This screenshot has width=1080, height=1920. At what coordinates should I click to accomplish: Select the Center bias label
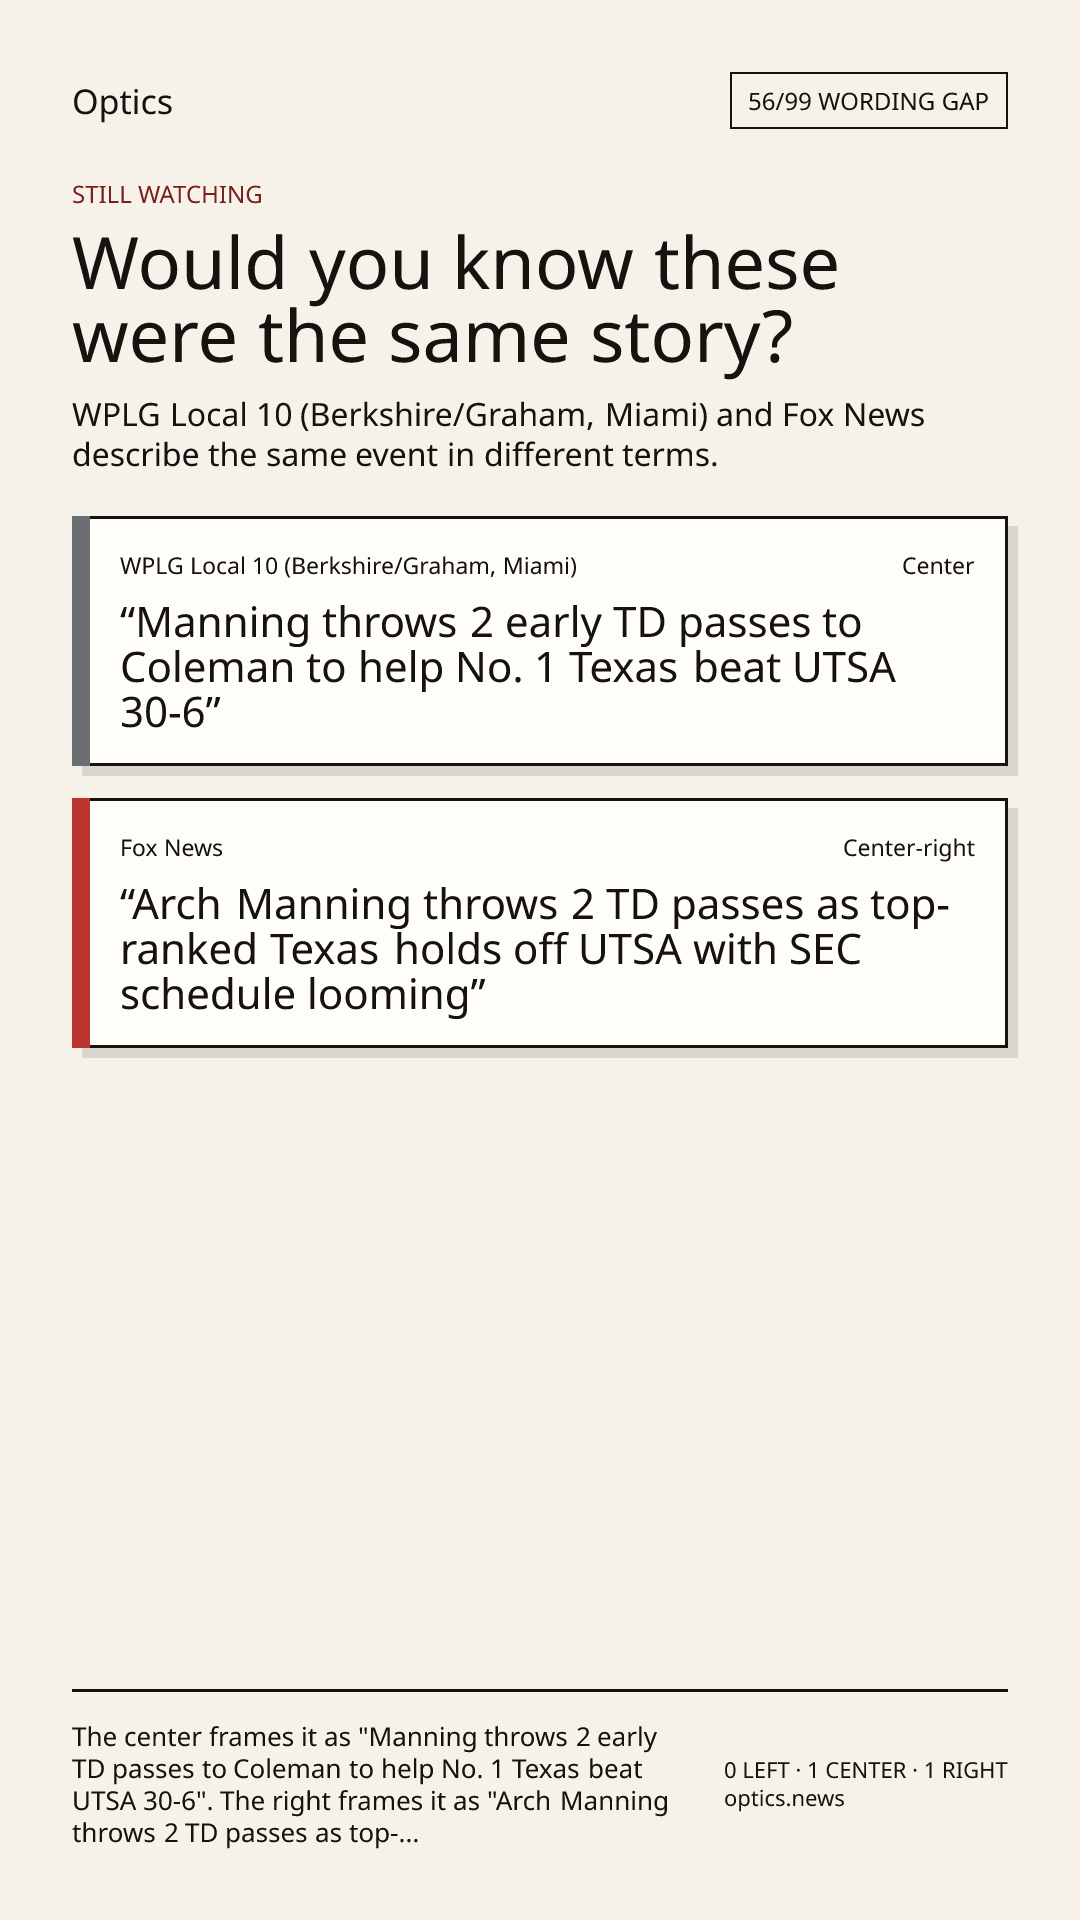click(x=937, y=566)
